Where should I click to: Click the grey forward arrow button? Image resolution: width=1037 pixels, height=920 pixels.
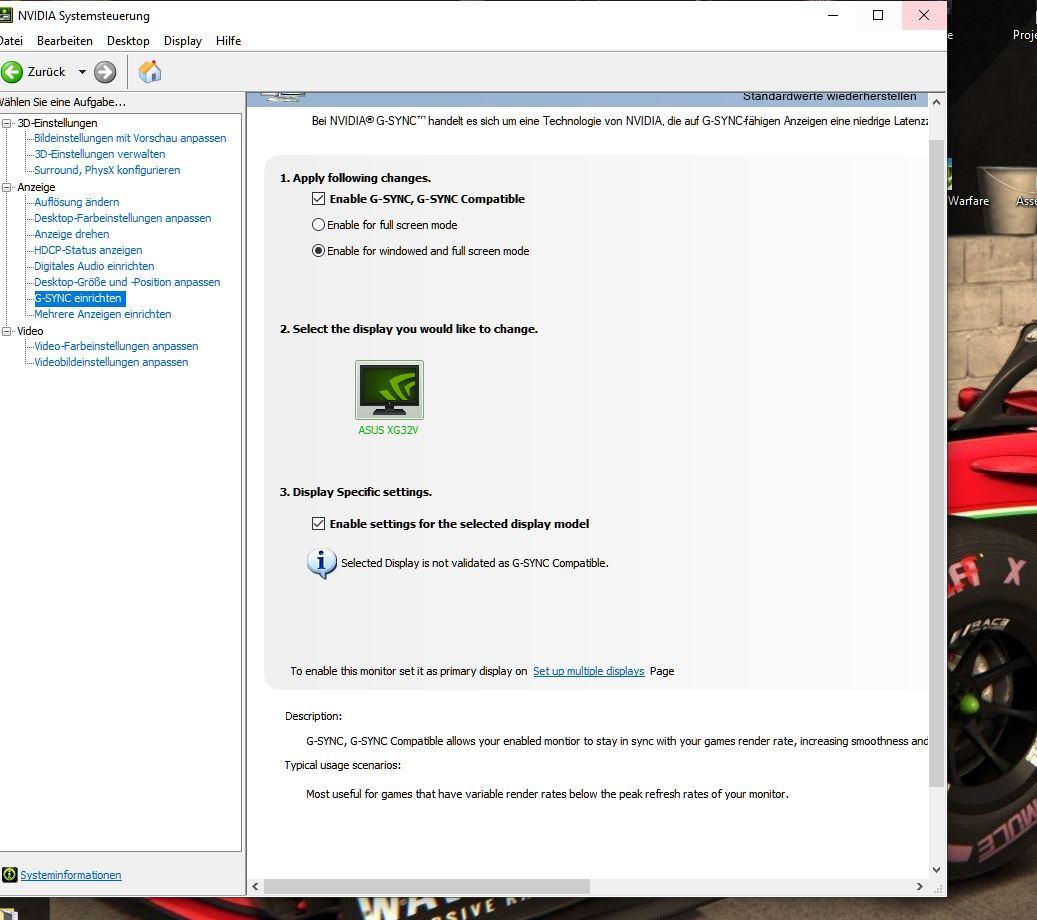click(104, 72)
